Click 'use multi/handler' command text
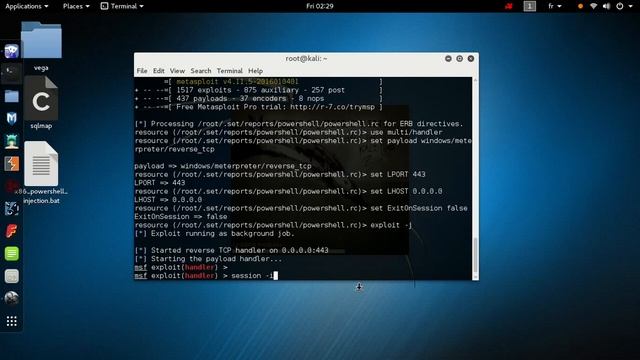 click(406, 132)
